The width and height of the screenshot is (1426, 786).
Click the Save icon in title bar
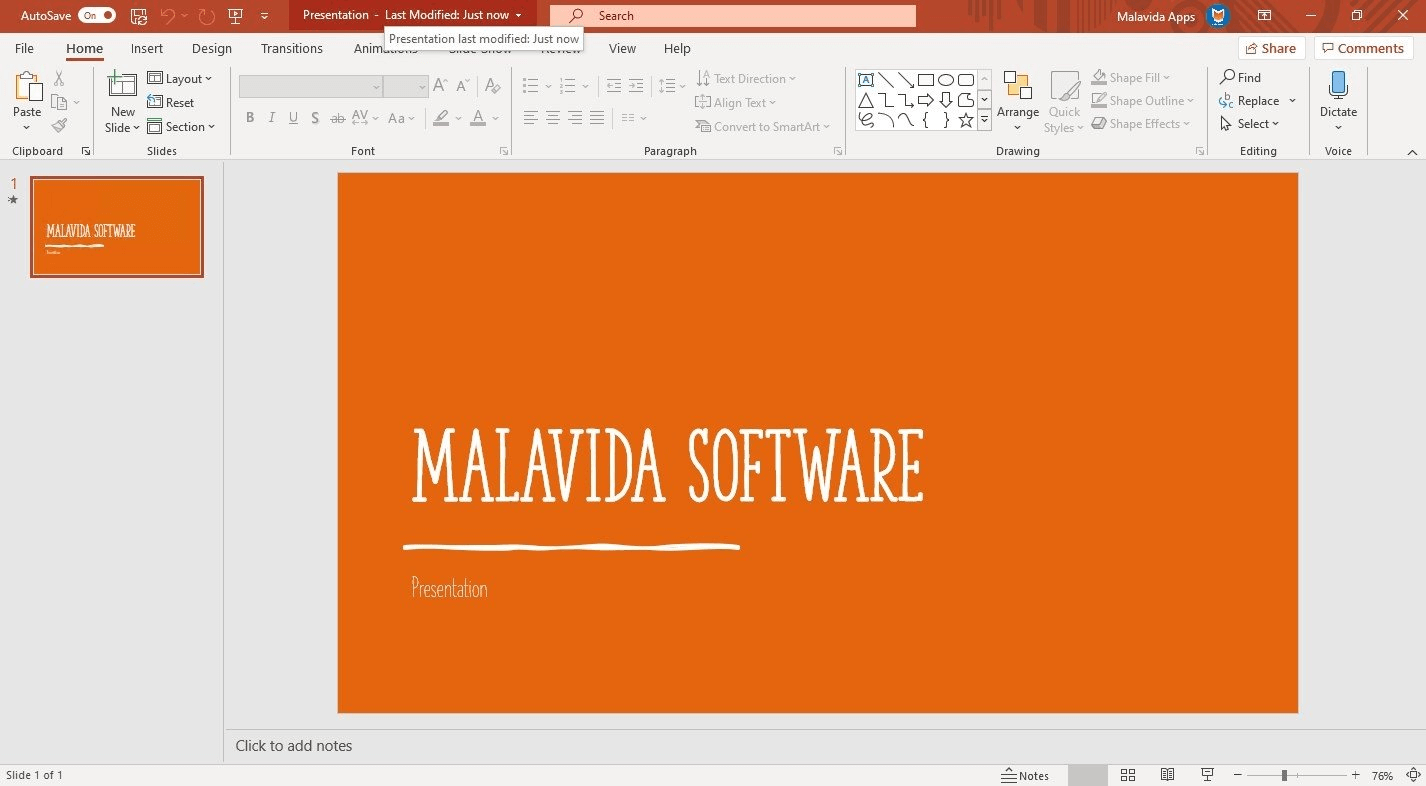click(x=139, y=15)
